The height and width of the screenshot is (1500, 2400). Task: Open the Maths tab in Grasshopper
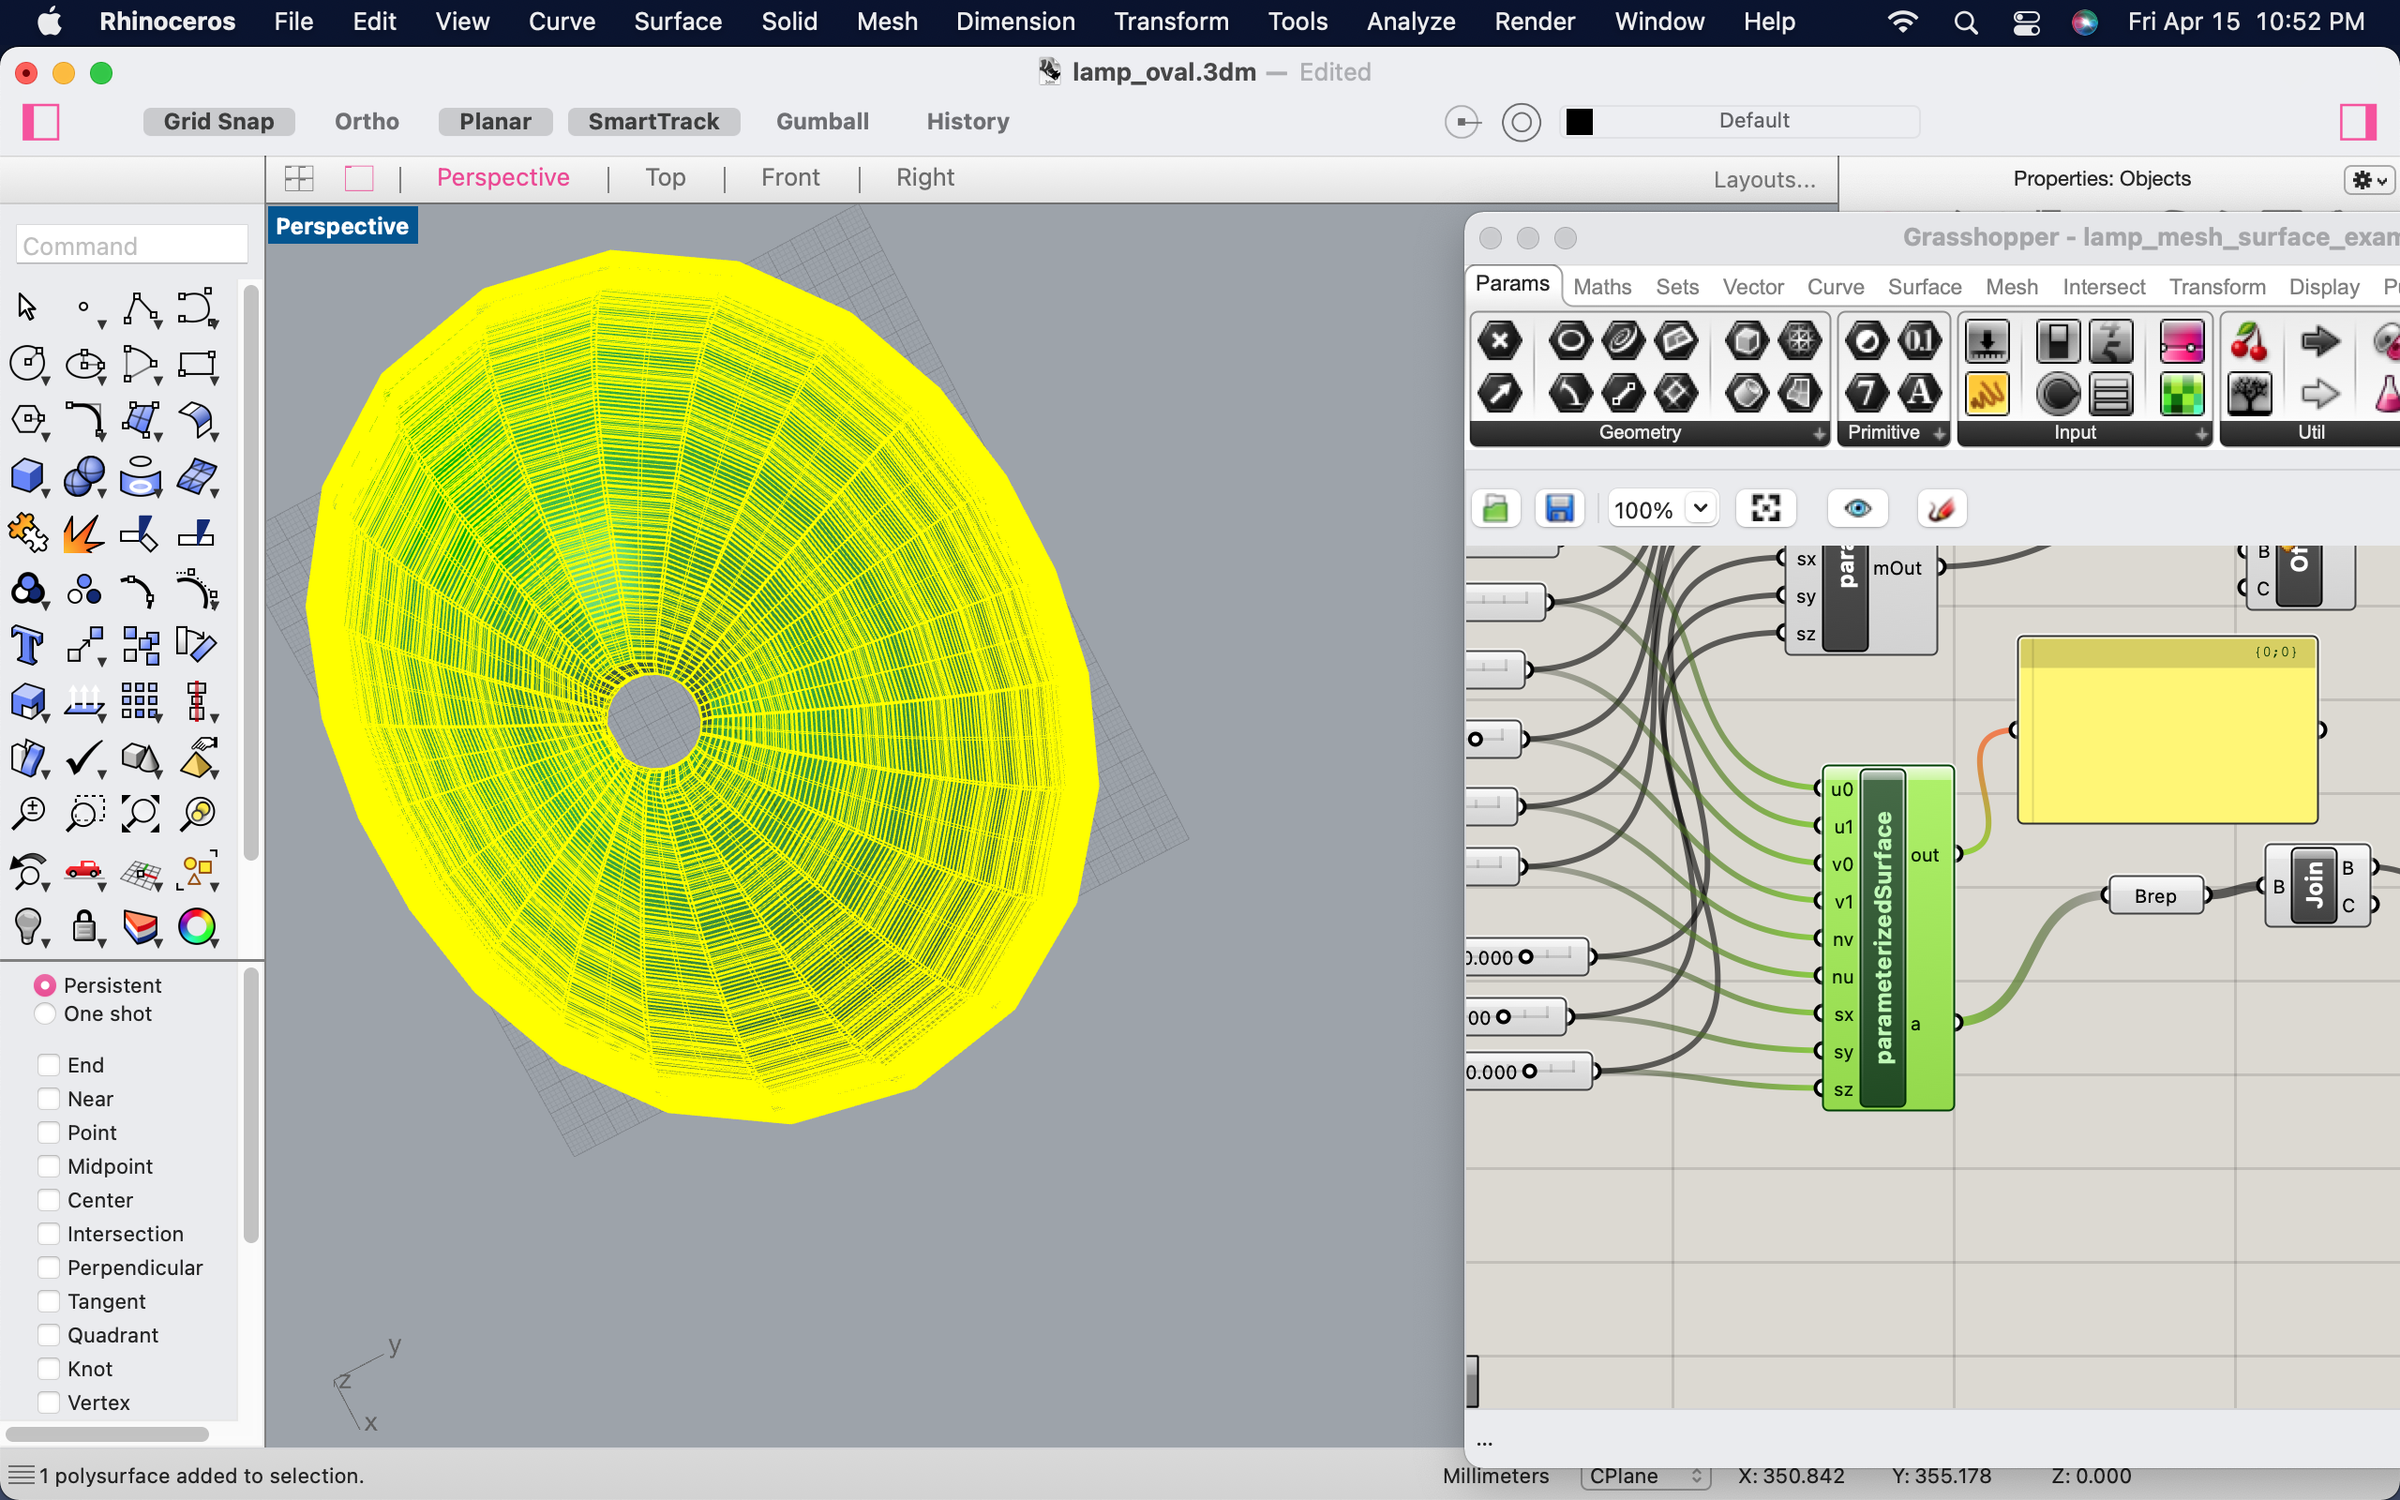[x=1601, y=287]
